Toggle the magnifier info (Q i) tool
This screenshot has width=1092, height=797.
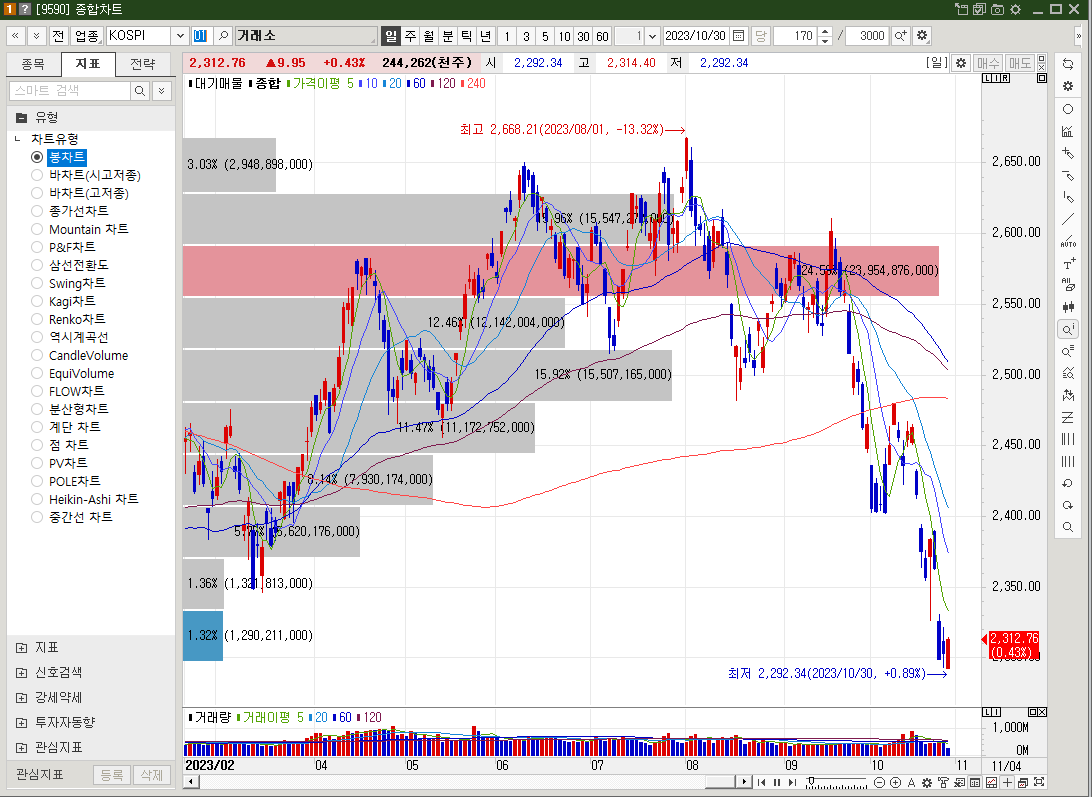coord(1068,330)
